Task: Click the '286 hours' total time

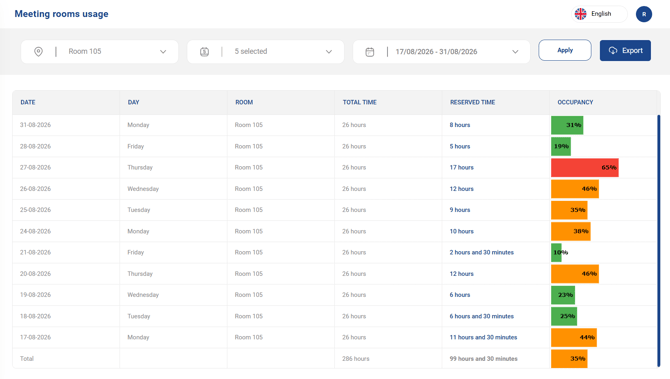Action: coord(356,359)
